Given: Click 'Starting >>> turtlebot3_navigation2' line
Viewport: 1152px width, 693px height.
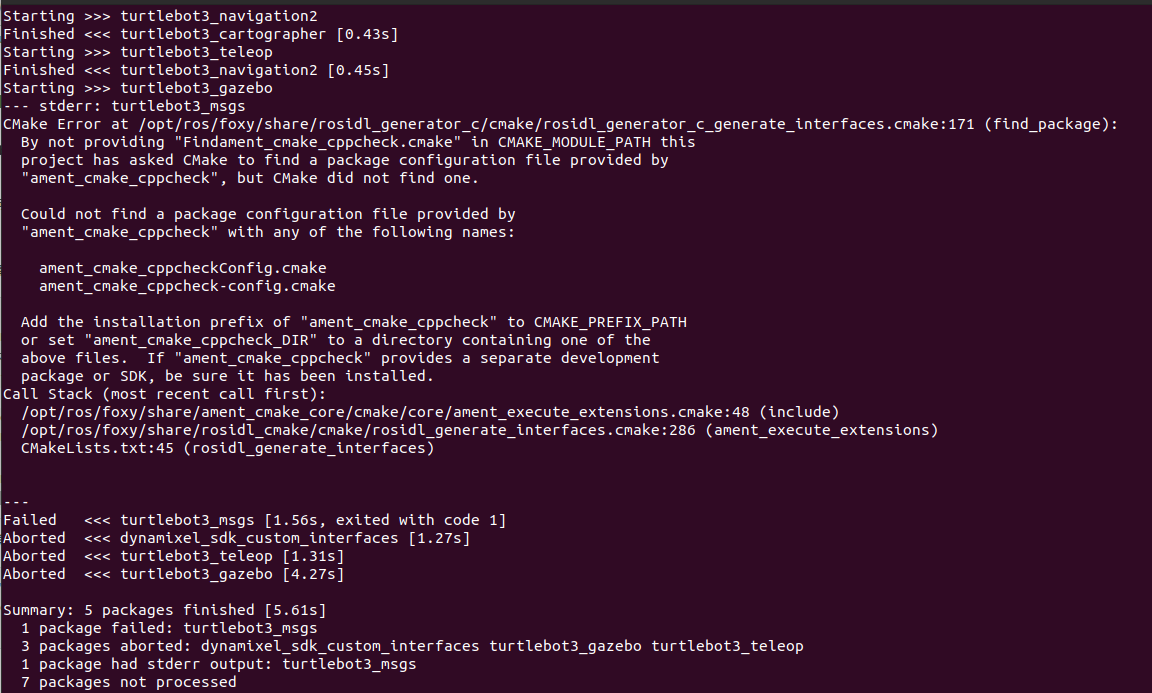Looking at the screenshot, I should 160,16.
